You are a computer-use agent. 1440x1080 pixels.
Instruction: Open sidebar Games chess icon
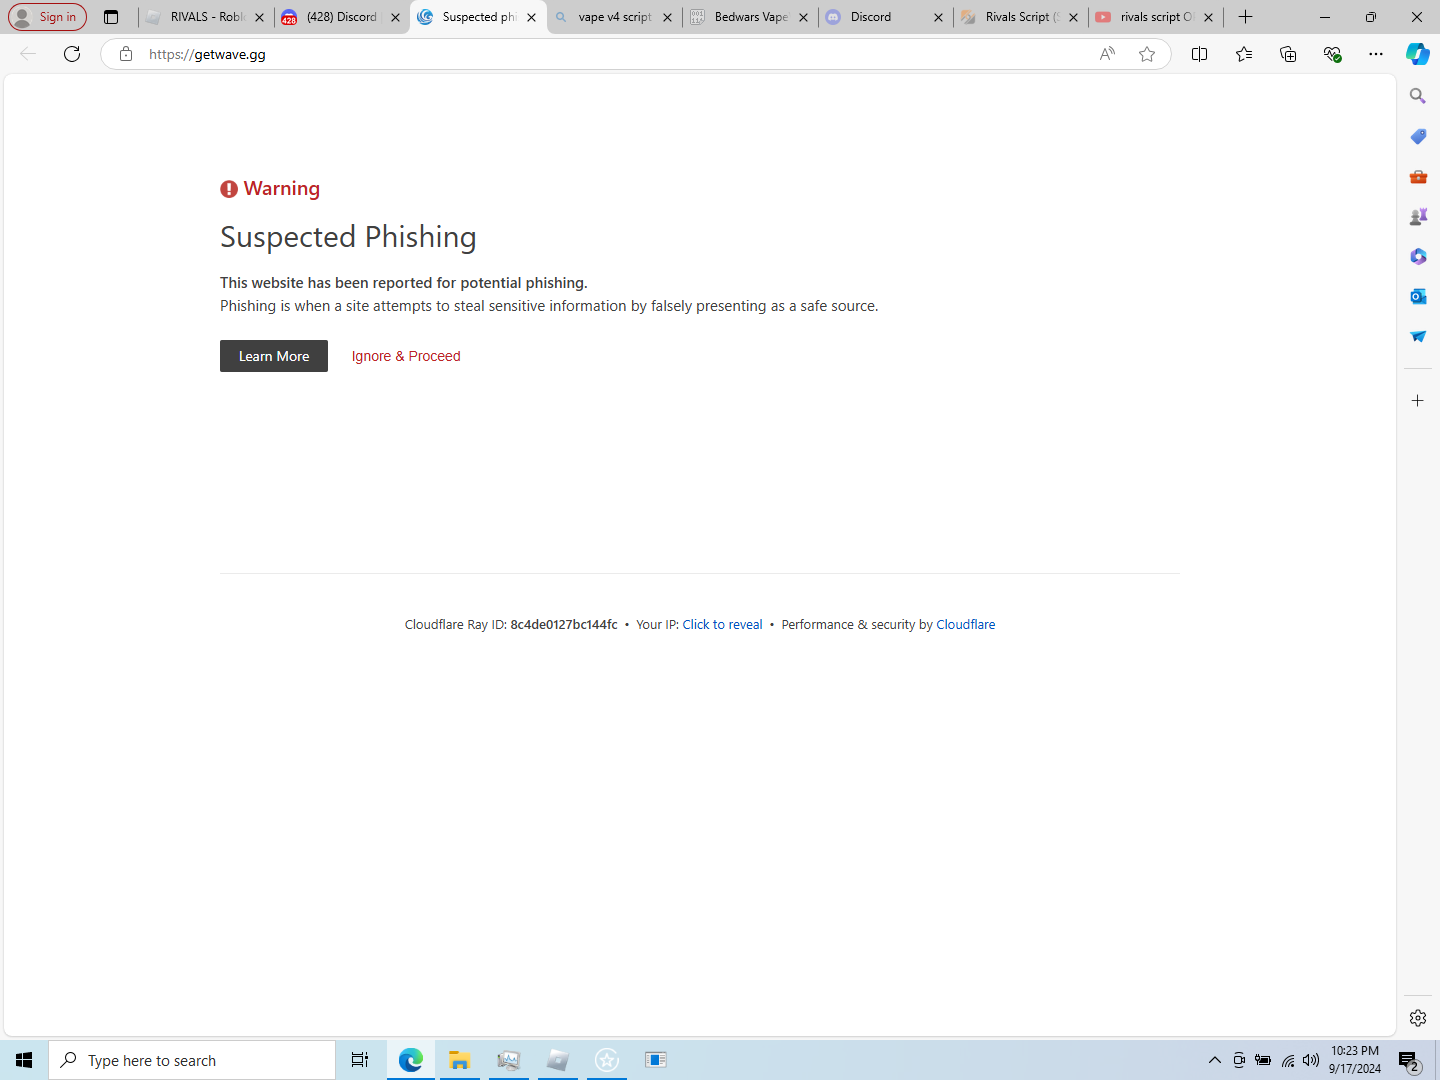1418,216
